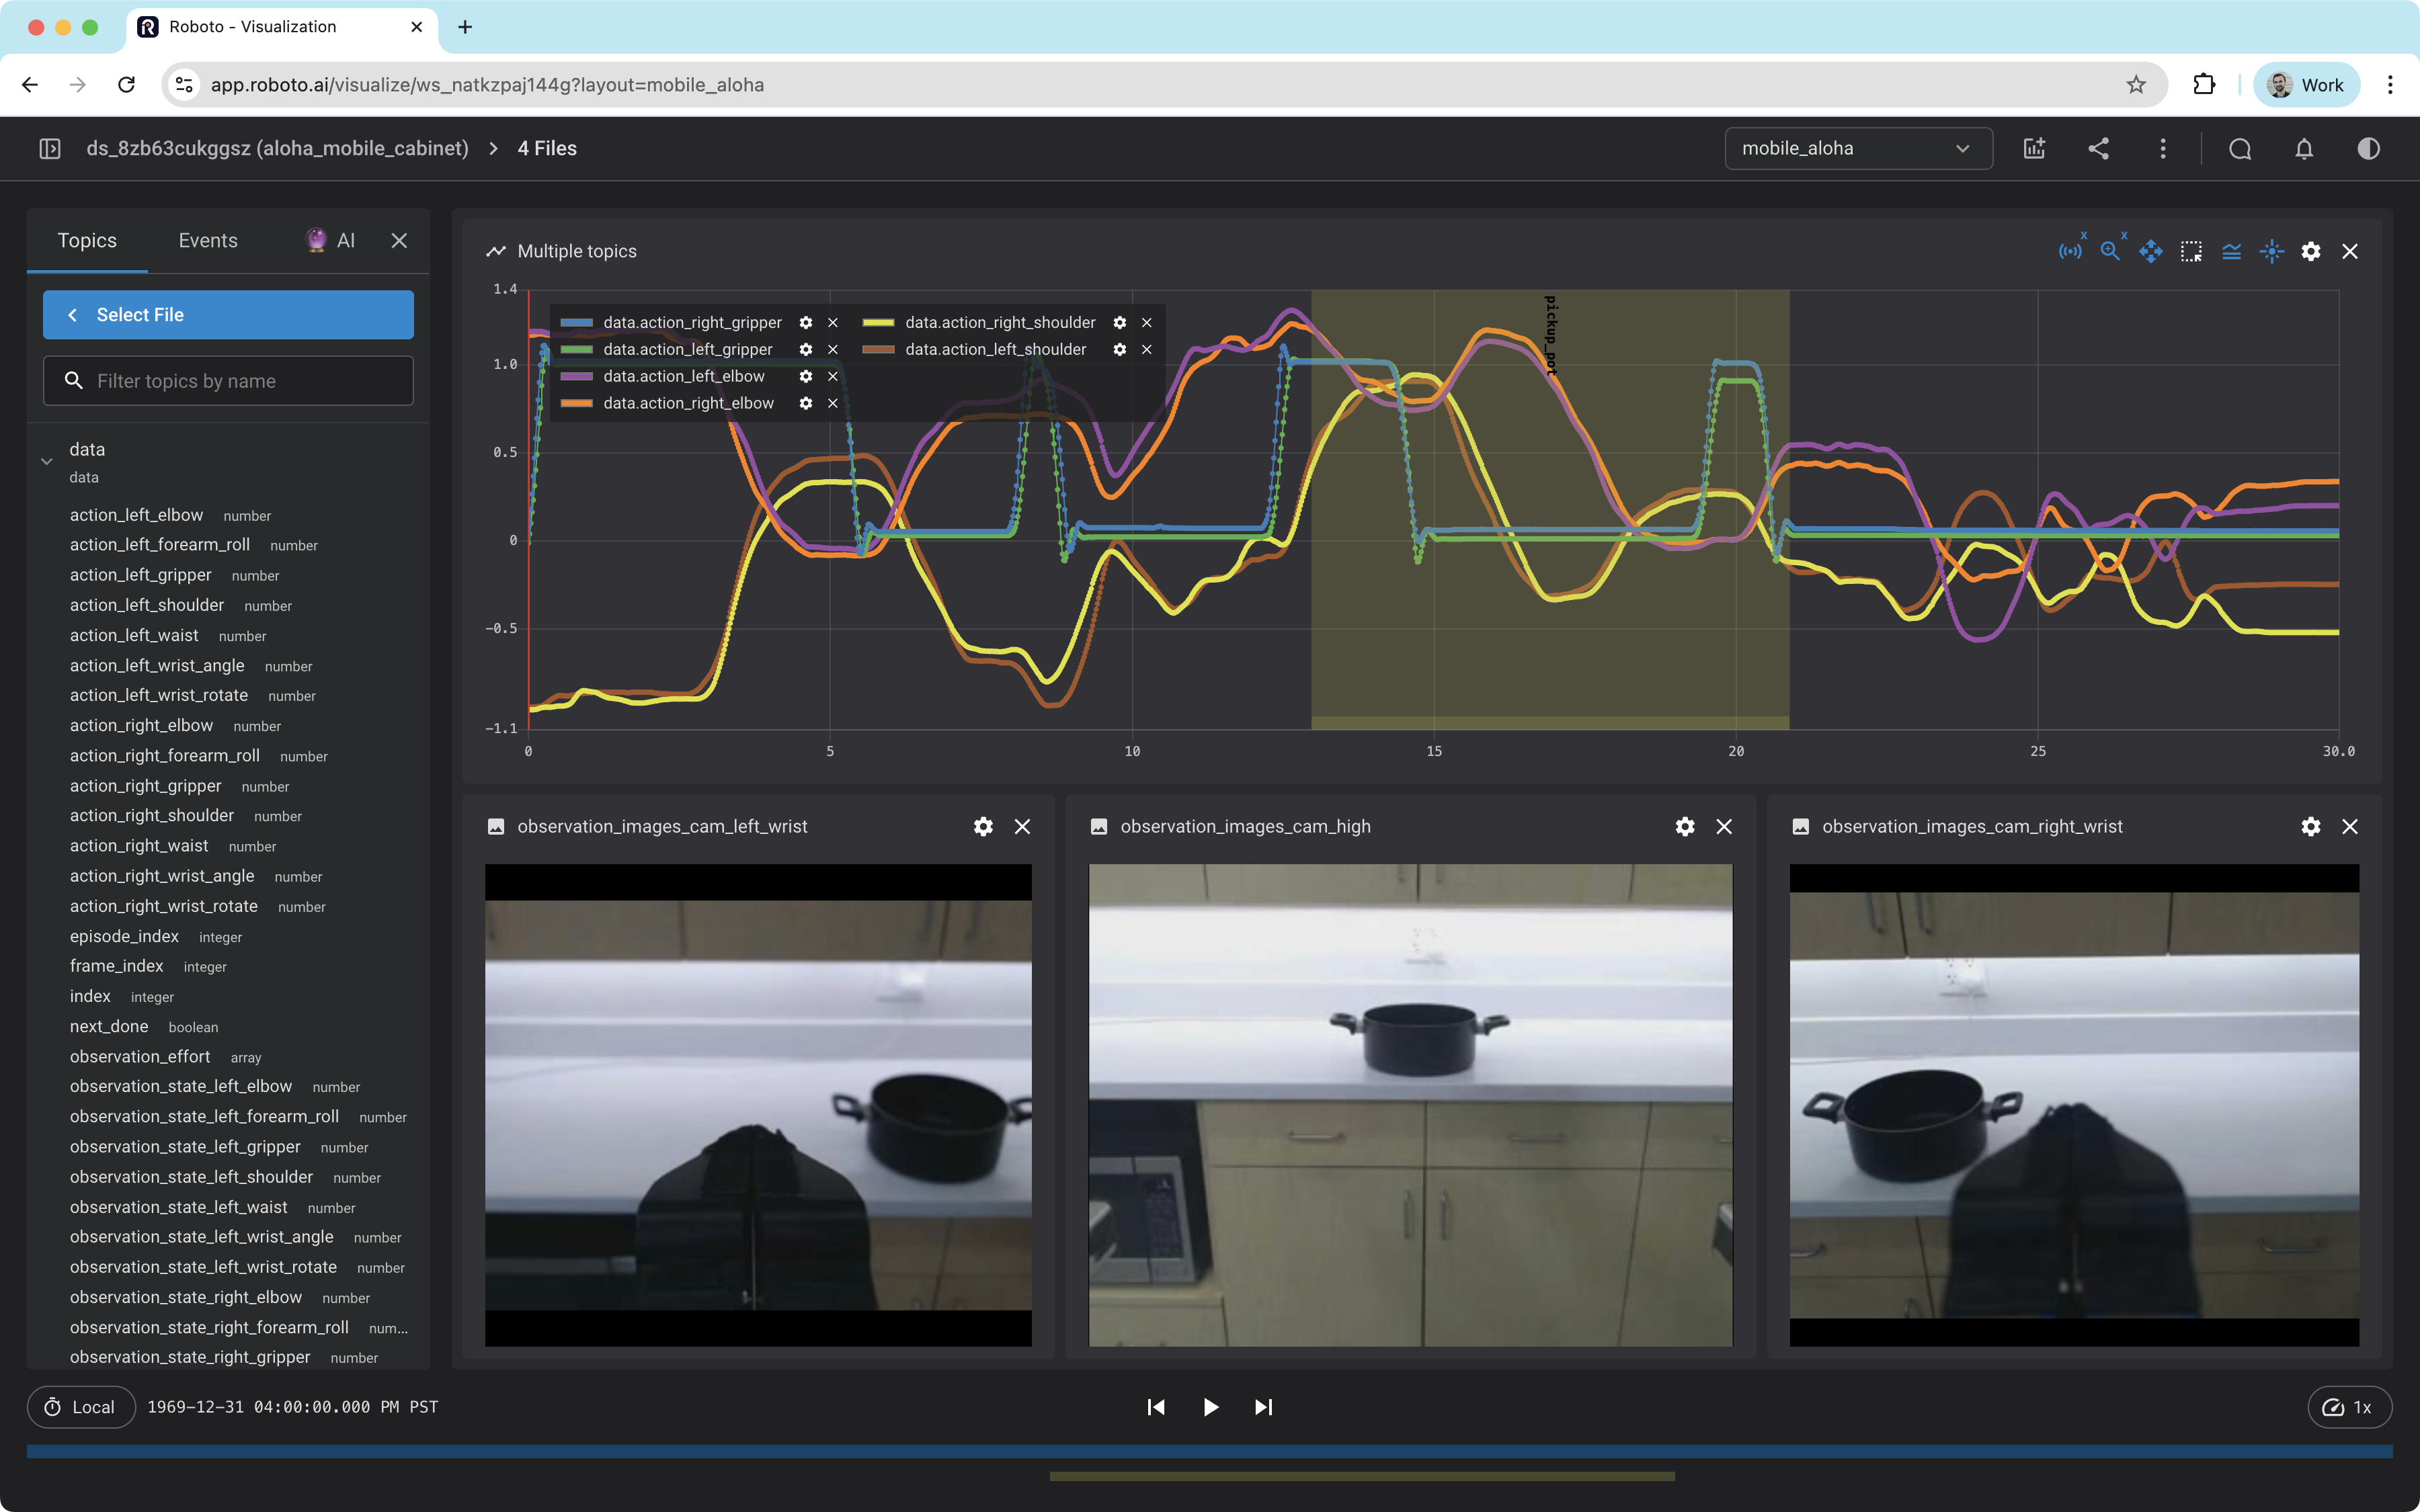The image size is (2420, 1512).
Task: Click the share icon in the top bar
Action: click(2098, 148)
